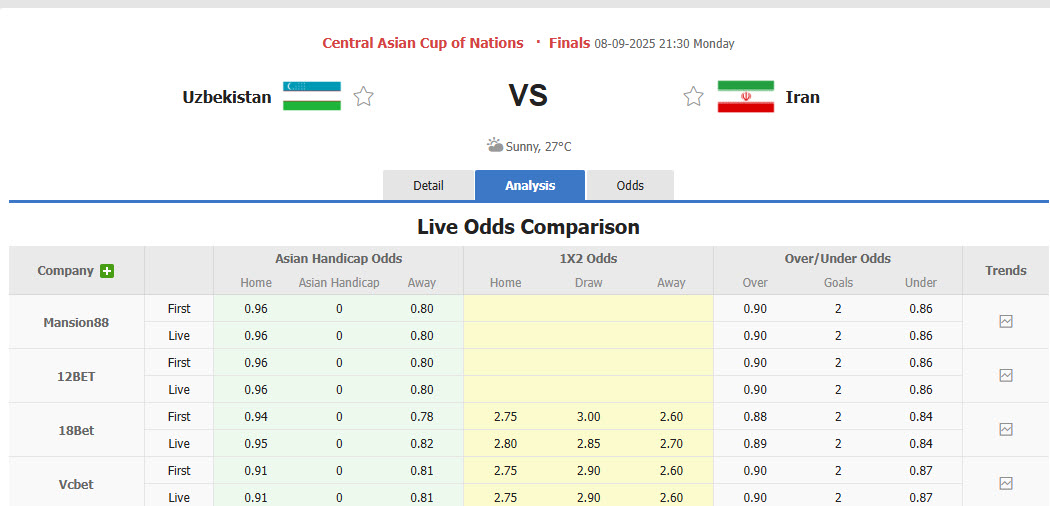The height and width of the screenshot is (506, 1050).
Task: Click the Uzbekistan flag icon
Action: pos(312,96)
